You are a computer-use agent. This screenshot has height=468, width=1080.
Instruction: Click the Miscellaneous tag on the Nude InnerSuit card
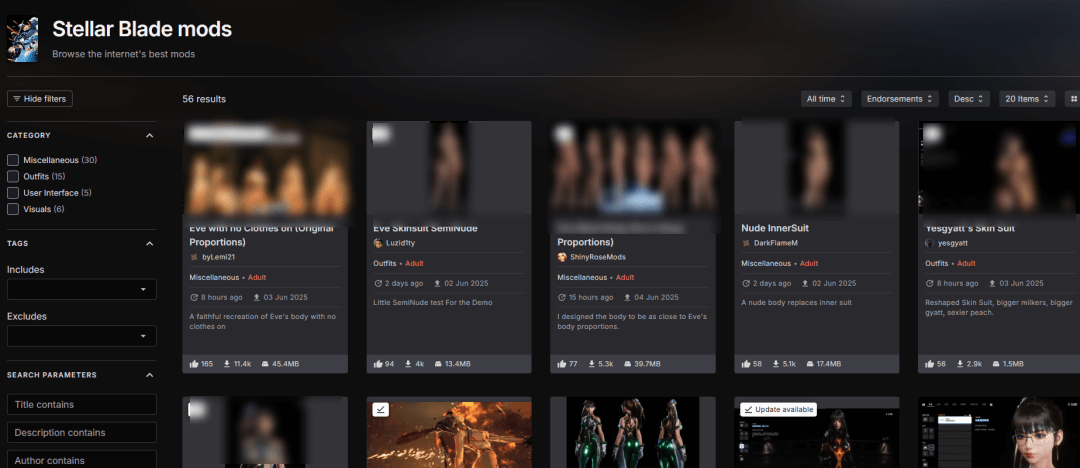[x=766, y=263]
